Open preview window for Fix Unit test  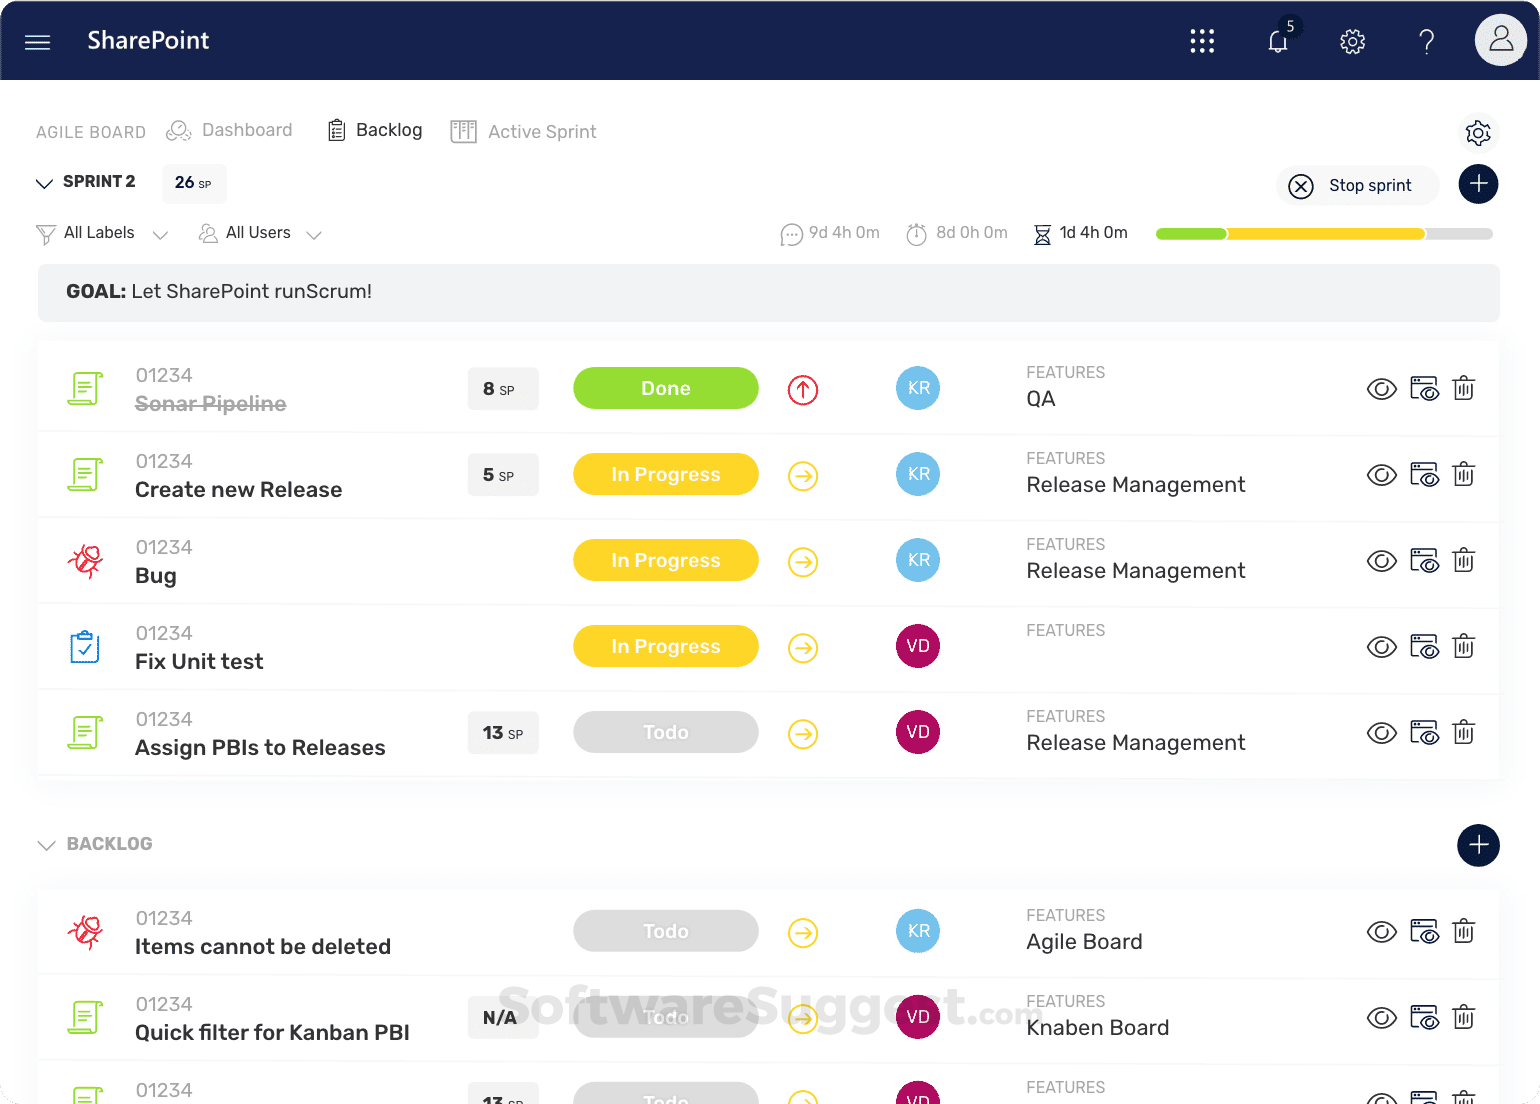click(1424, 646)
